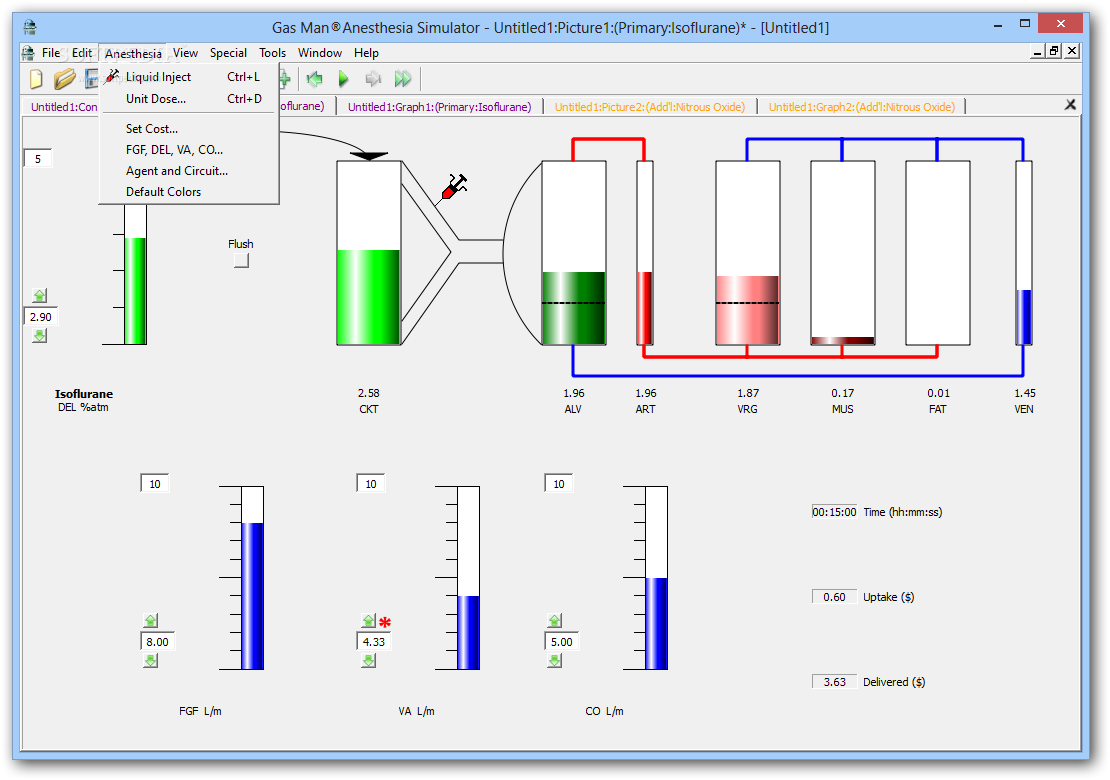Increase Isoflurane DEL with up arrow
This screenshot has height=780, width=1110.
coord(40,295)
